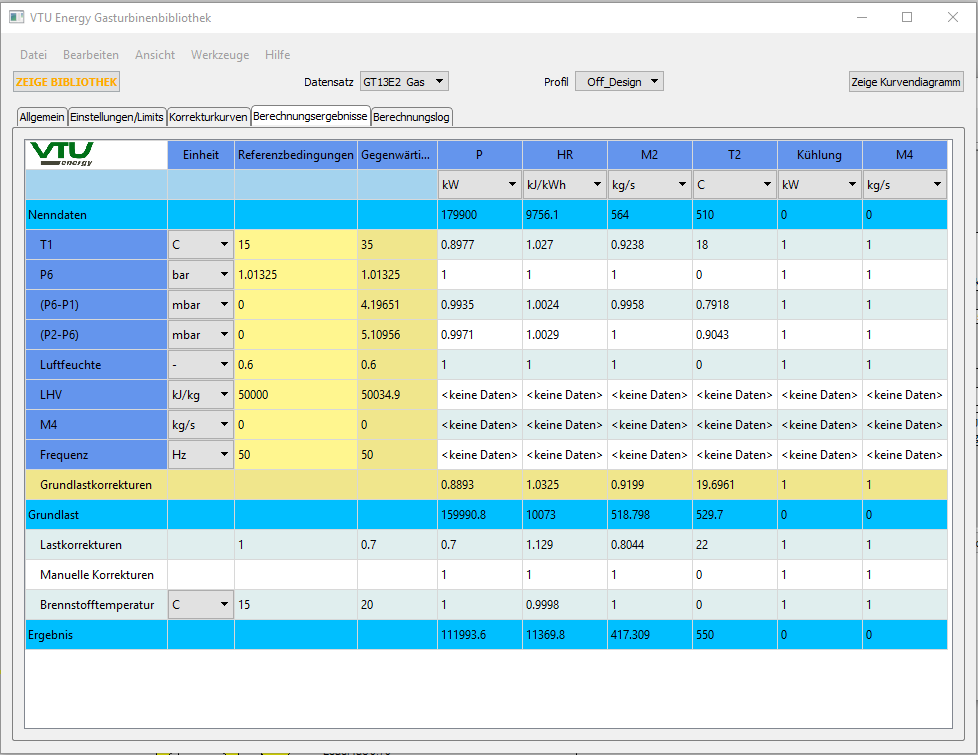
Task: Open the Datensatz GT13E2 Gas dropdown
Action: pos(404,82)
